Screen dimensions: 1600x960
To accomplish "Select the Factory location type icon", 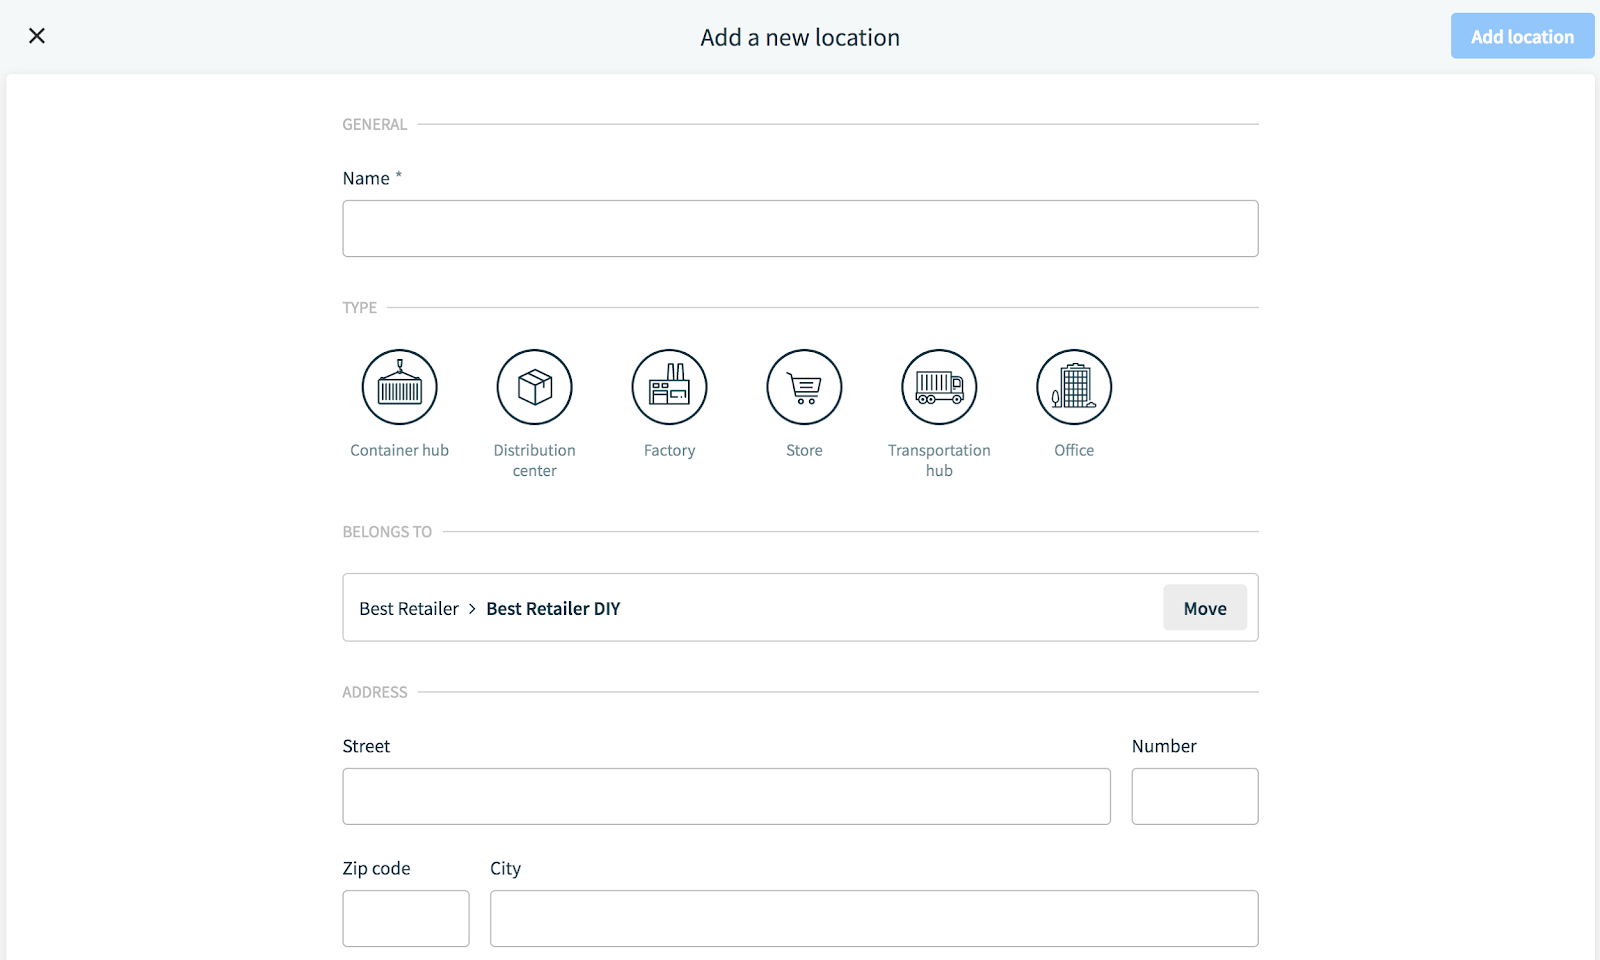I will (669, 387).
